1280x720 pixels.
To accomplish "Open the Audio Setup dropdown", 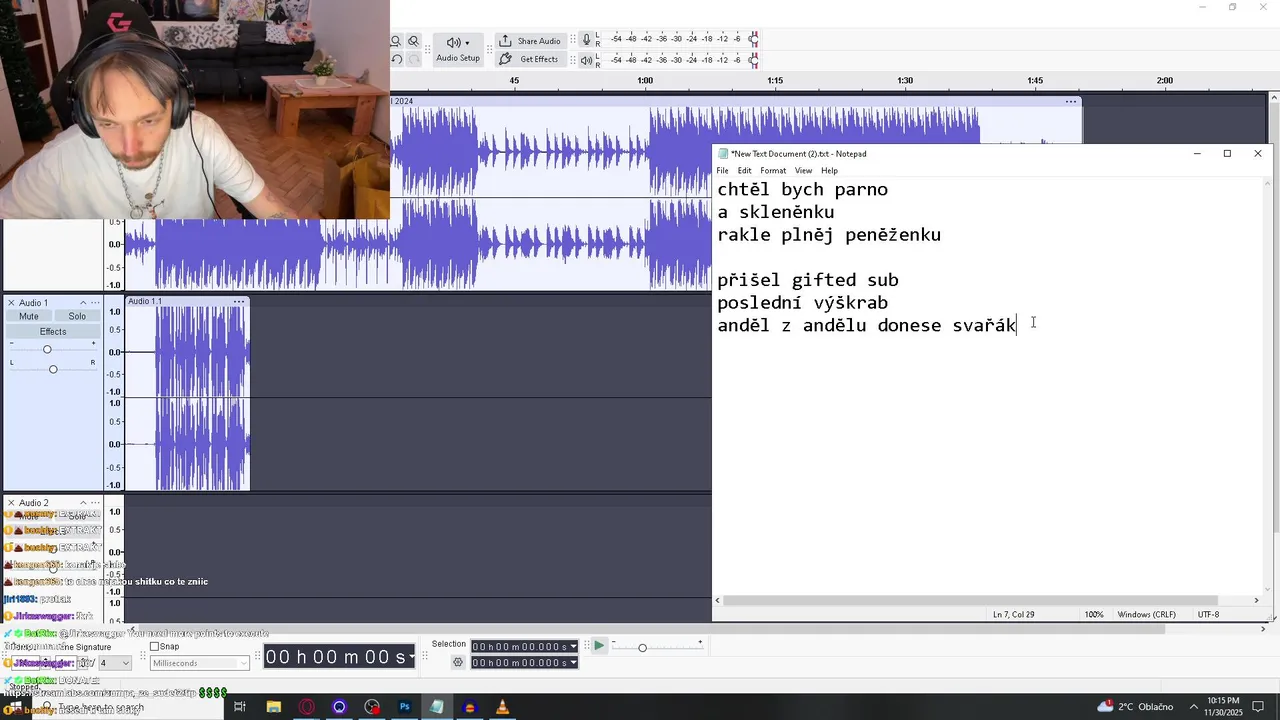I will tap(458, 50).
